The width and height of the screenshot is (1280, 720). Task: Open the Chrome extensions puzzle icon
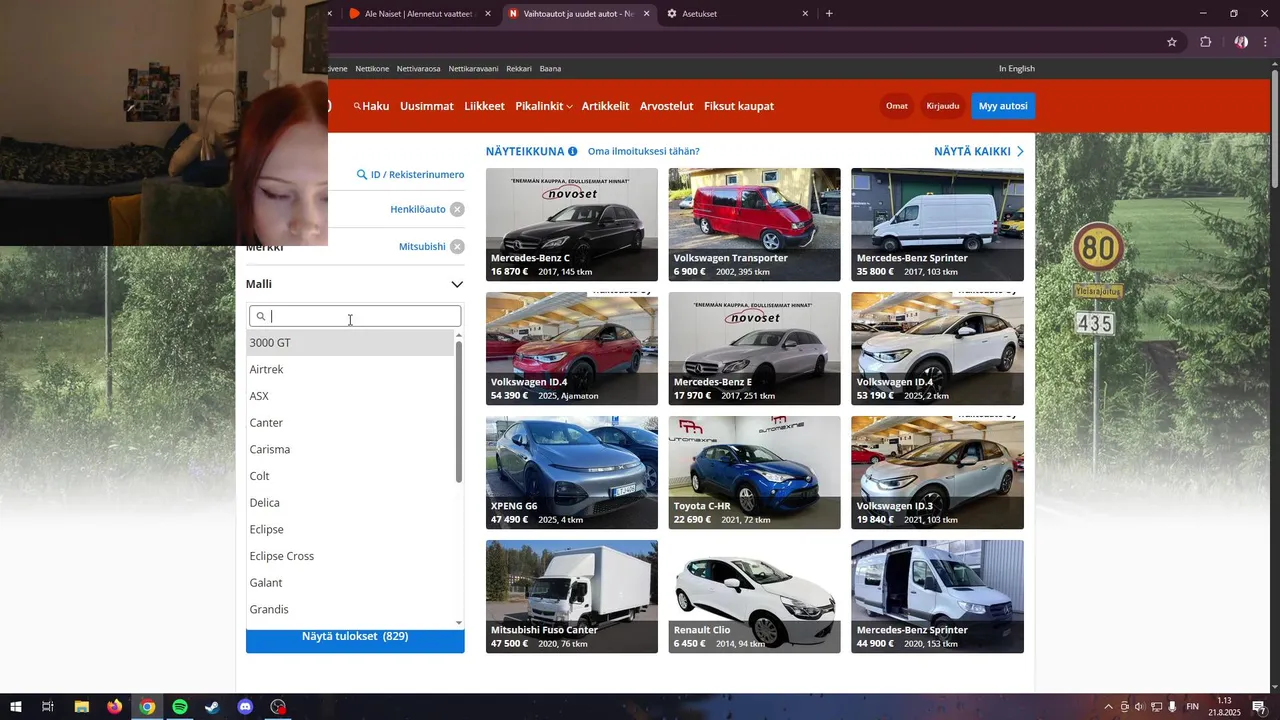click(x=1205, y=42)
